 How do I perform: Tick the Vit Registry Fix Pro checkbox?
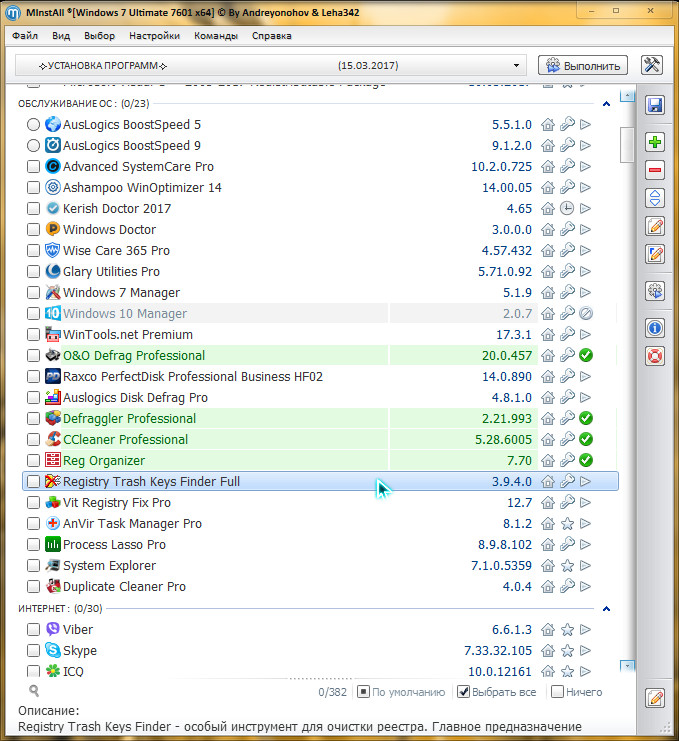[33, 502]
